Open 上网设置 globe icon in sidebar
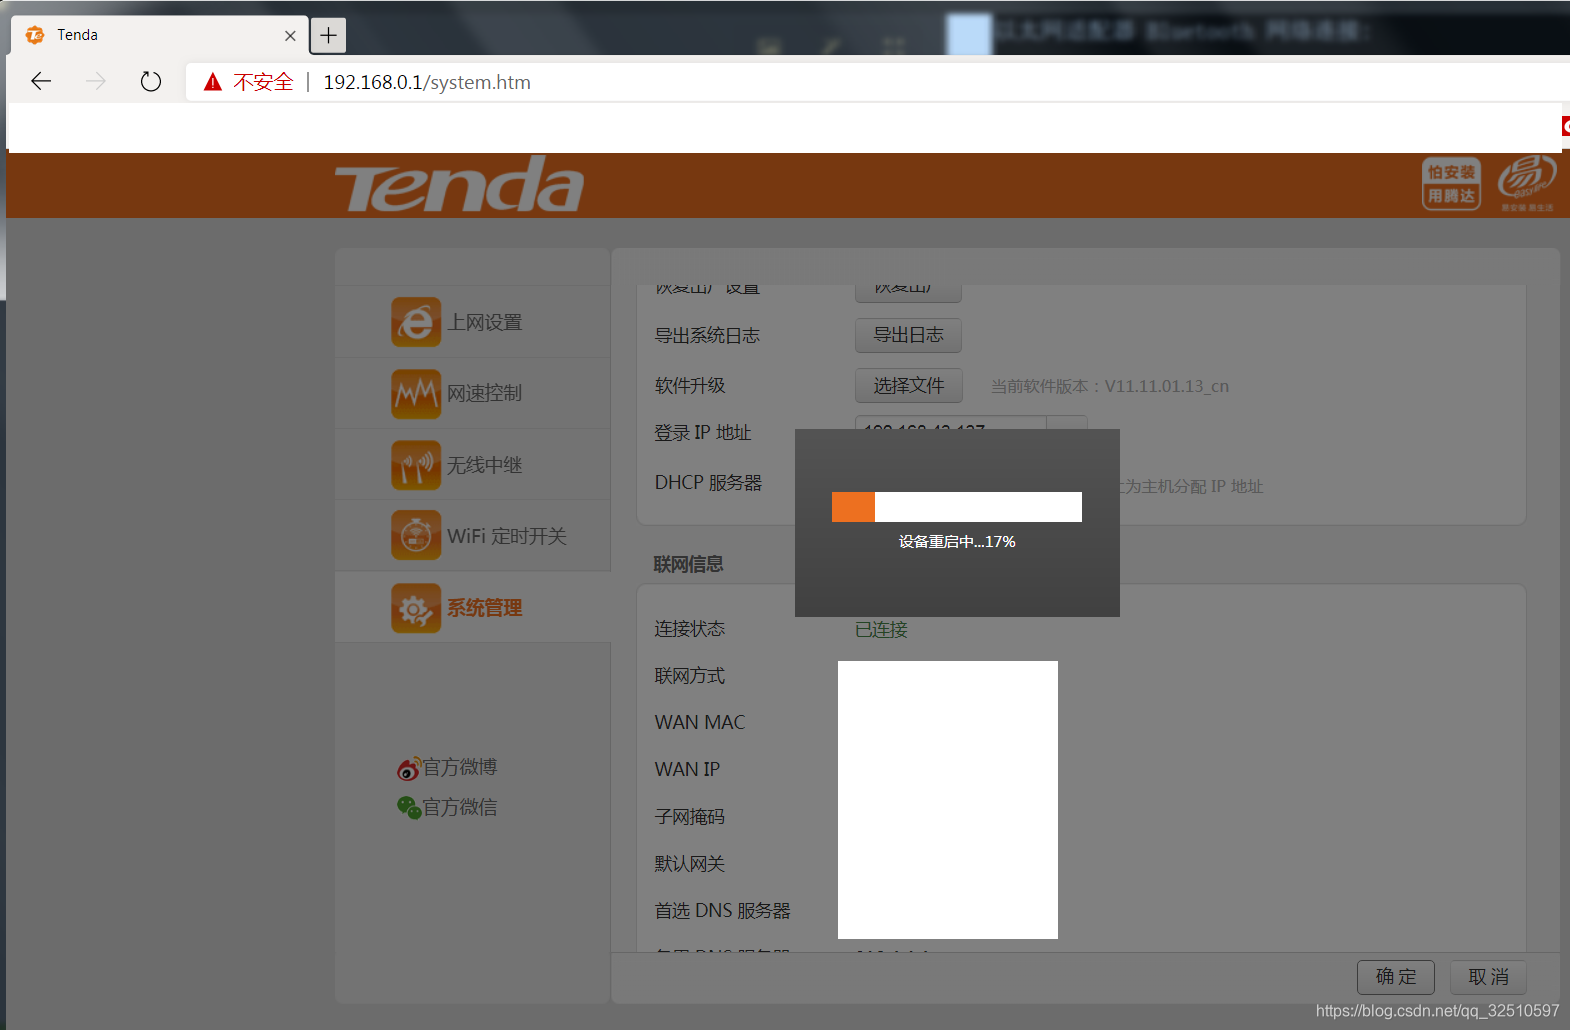This screenshot has width=1570, height=1030. point(416,322)
